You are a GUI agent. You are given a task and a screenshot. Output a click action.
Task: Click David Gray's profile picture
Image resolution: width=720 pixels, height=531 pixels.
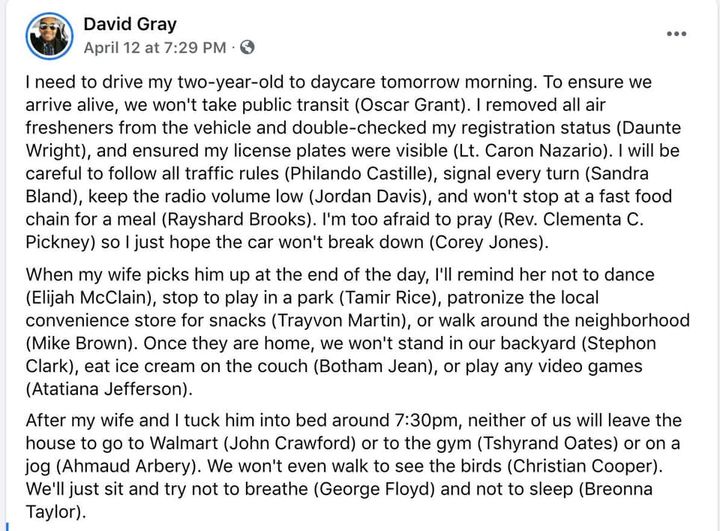(49, 34)
